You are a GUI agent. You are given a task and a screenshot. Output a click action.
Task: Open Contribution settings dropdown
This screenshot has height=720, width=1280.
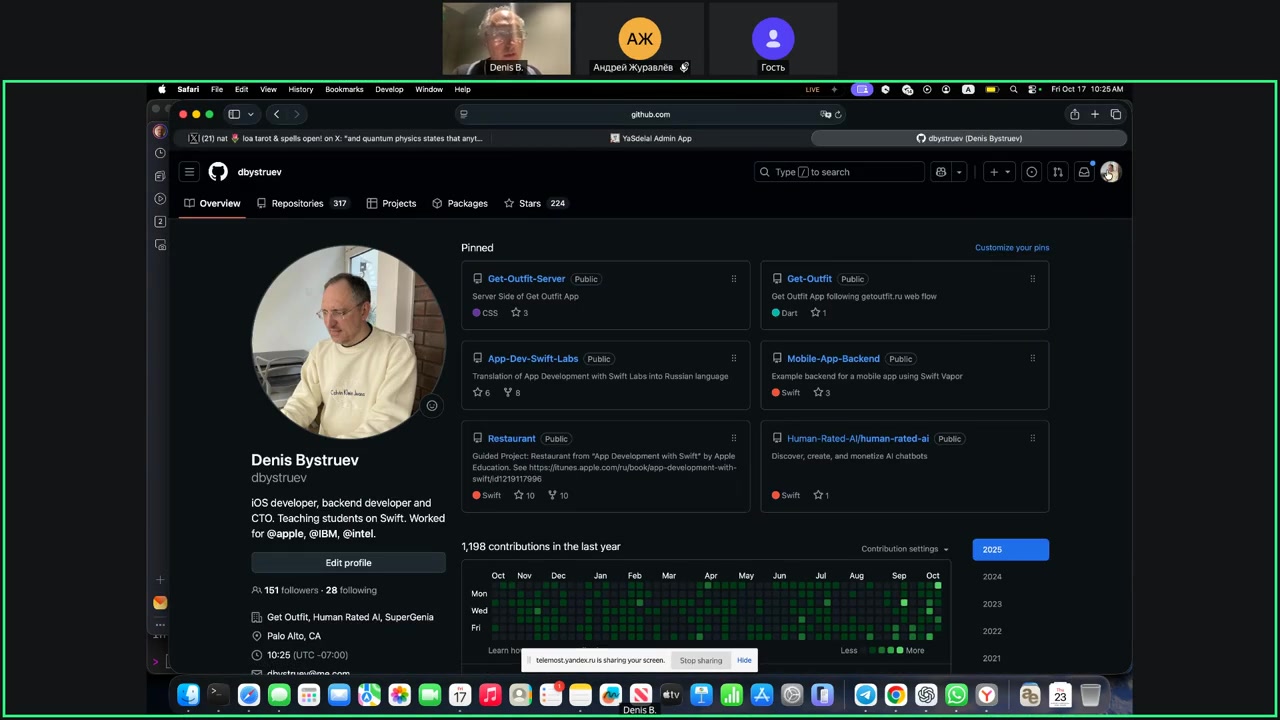point(905,549)
